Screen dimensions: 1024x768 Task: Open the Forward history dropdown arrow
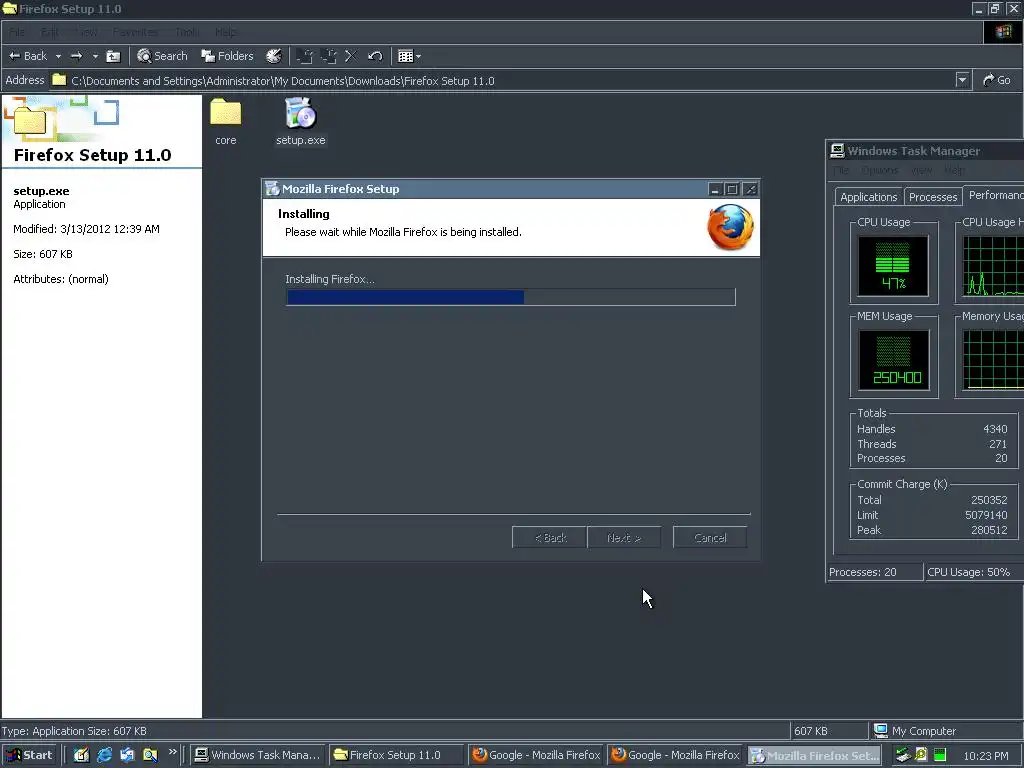pos(95,56)
